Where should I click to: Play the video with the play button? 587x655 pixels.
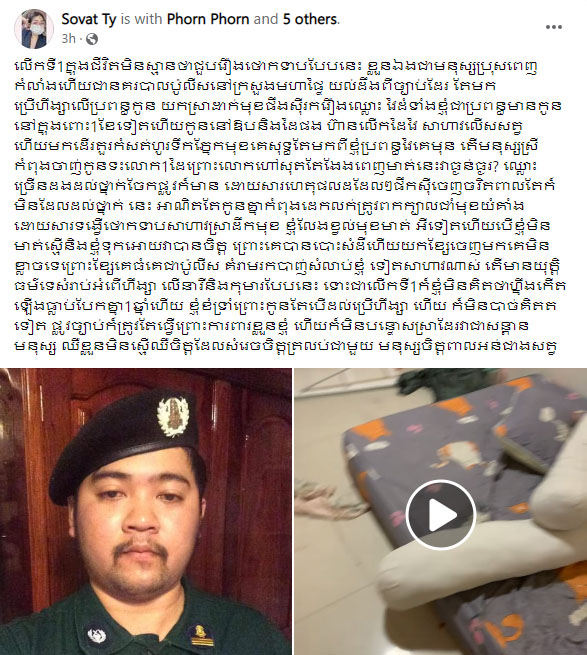pos(441,515)
